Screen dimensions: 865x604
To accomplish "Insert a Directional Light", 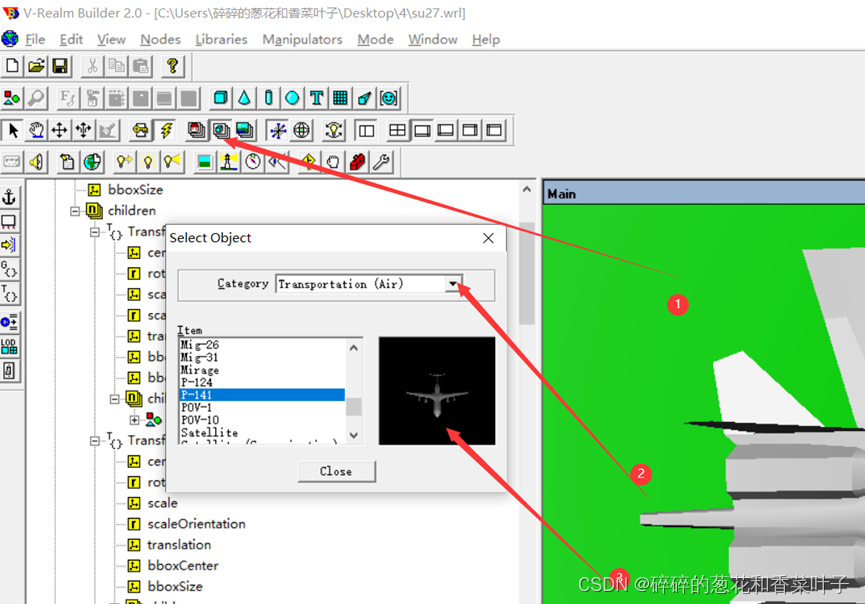I will tap(124, 162).
